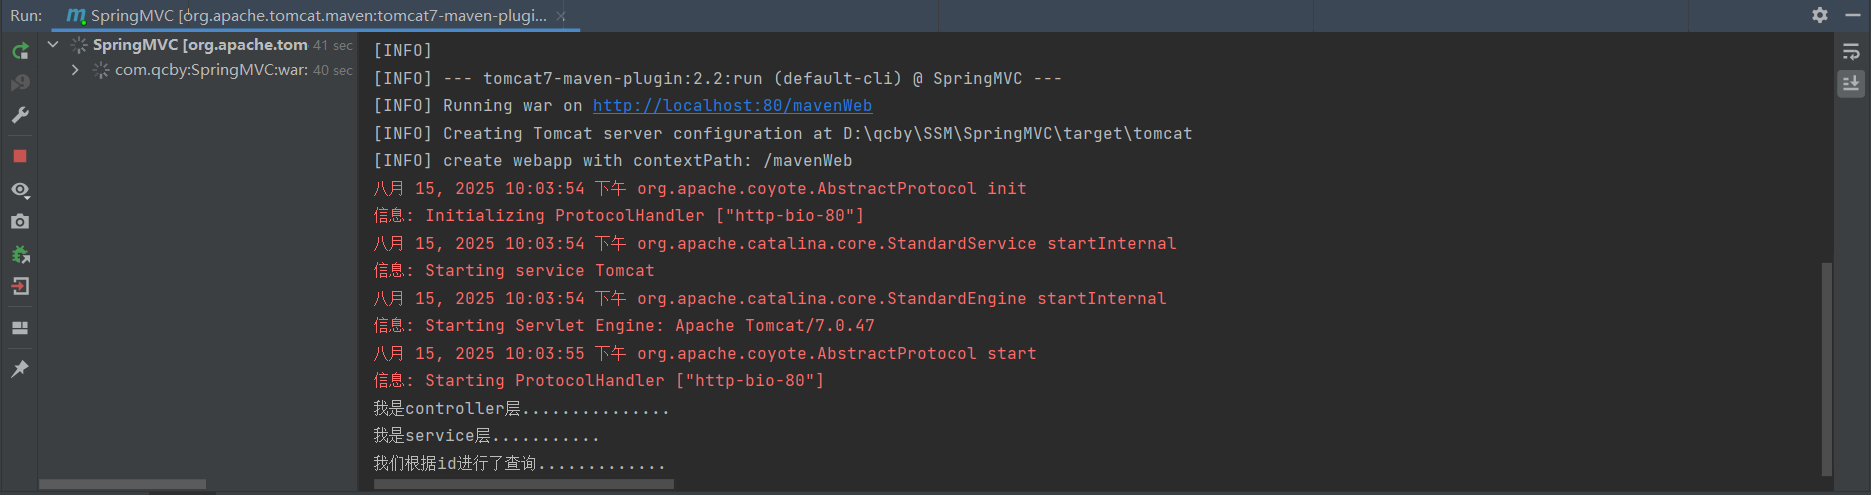Stop the running Tomcat process

click(x=20, y=156)
